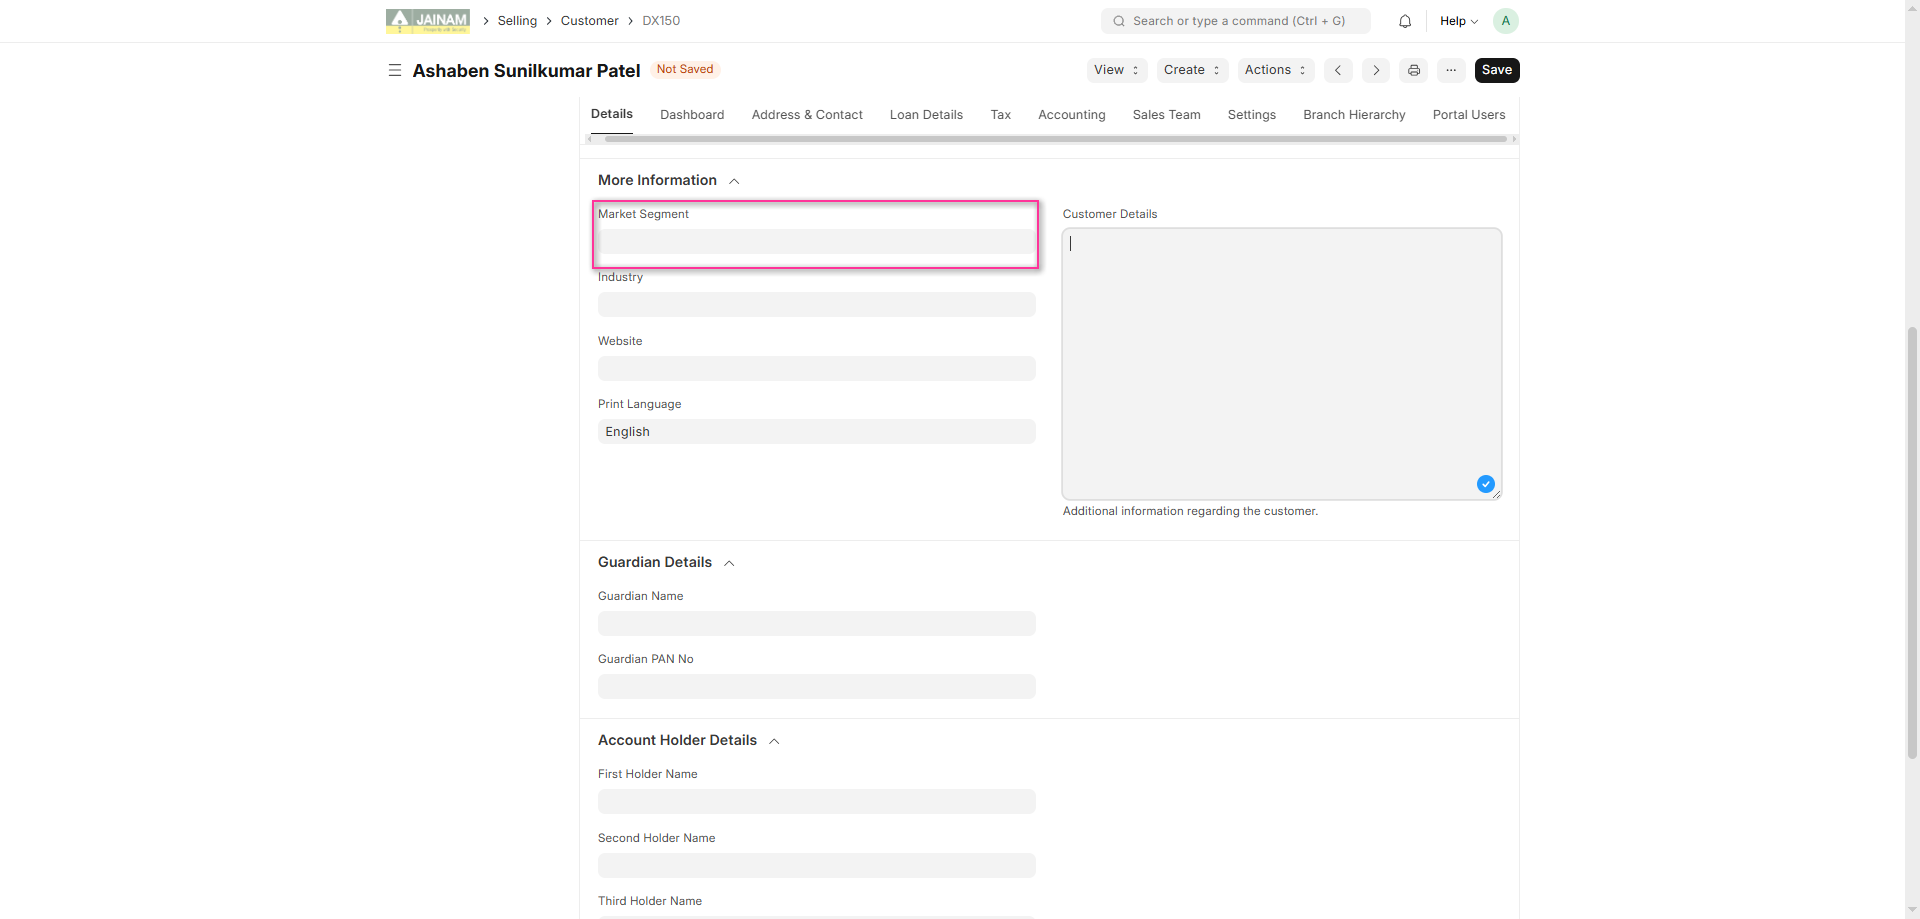Open the Actions dropdown
Screen dimensions: 1920x919
[x=1275, y=70]
